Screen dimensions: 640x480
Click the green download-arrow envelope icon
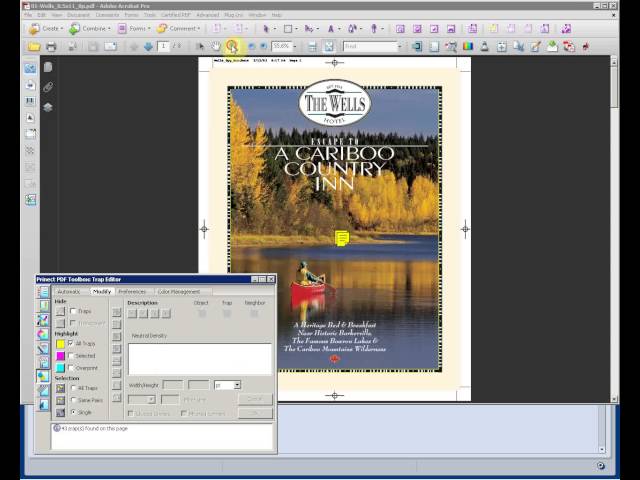(x=552, y=46)
